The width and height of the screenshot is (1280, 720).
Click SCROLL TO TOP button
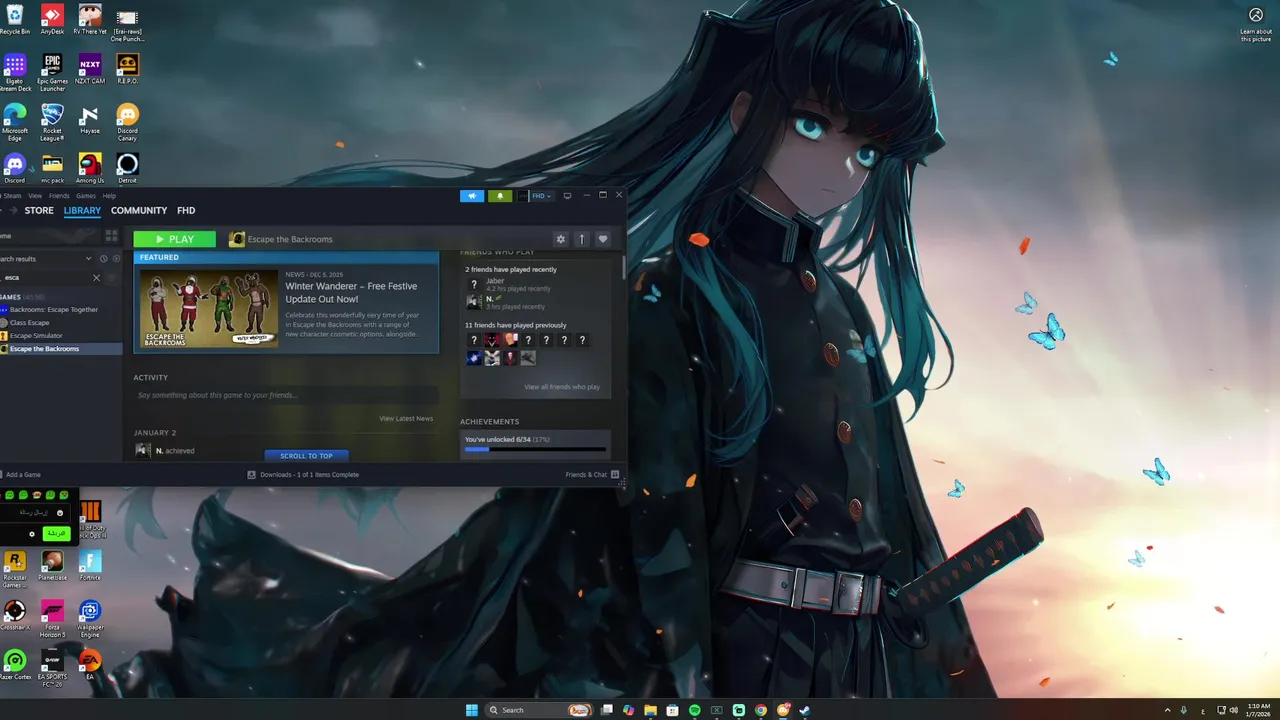[306, 455]
